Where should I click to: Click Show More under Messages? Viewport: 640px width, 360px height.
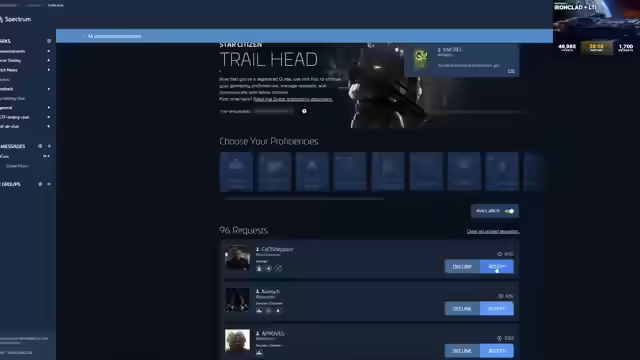[x=17, y=166]
